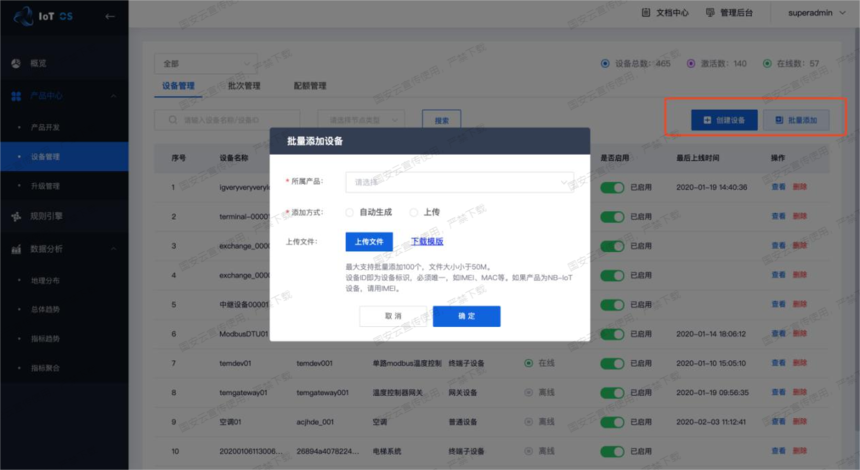Open 管理后台 admin console icon

point(710,12)
